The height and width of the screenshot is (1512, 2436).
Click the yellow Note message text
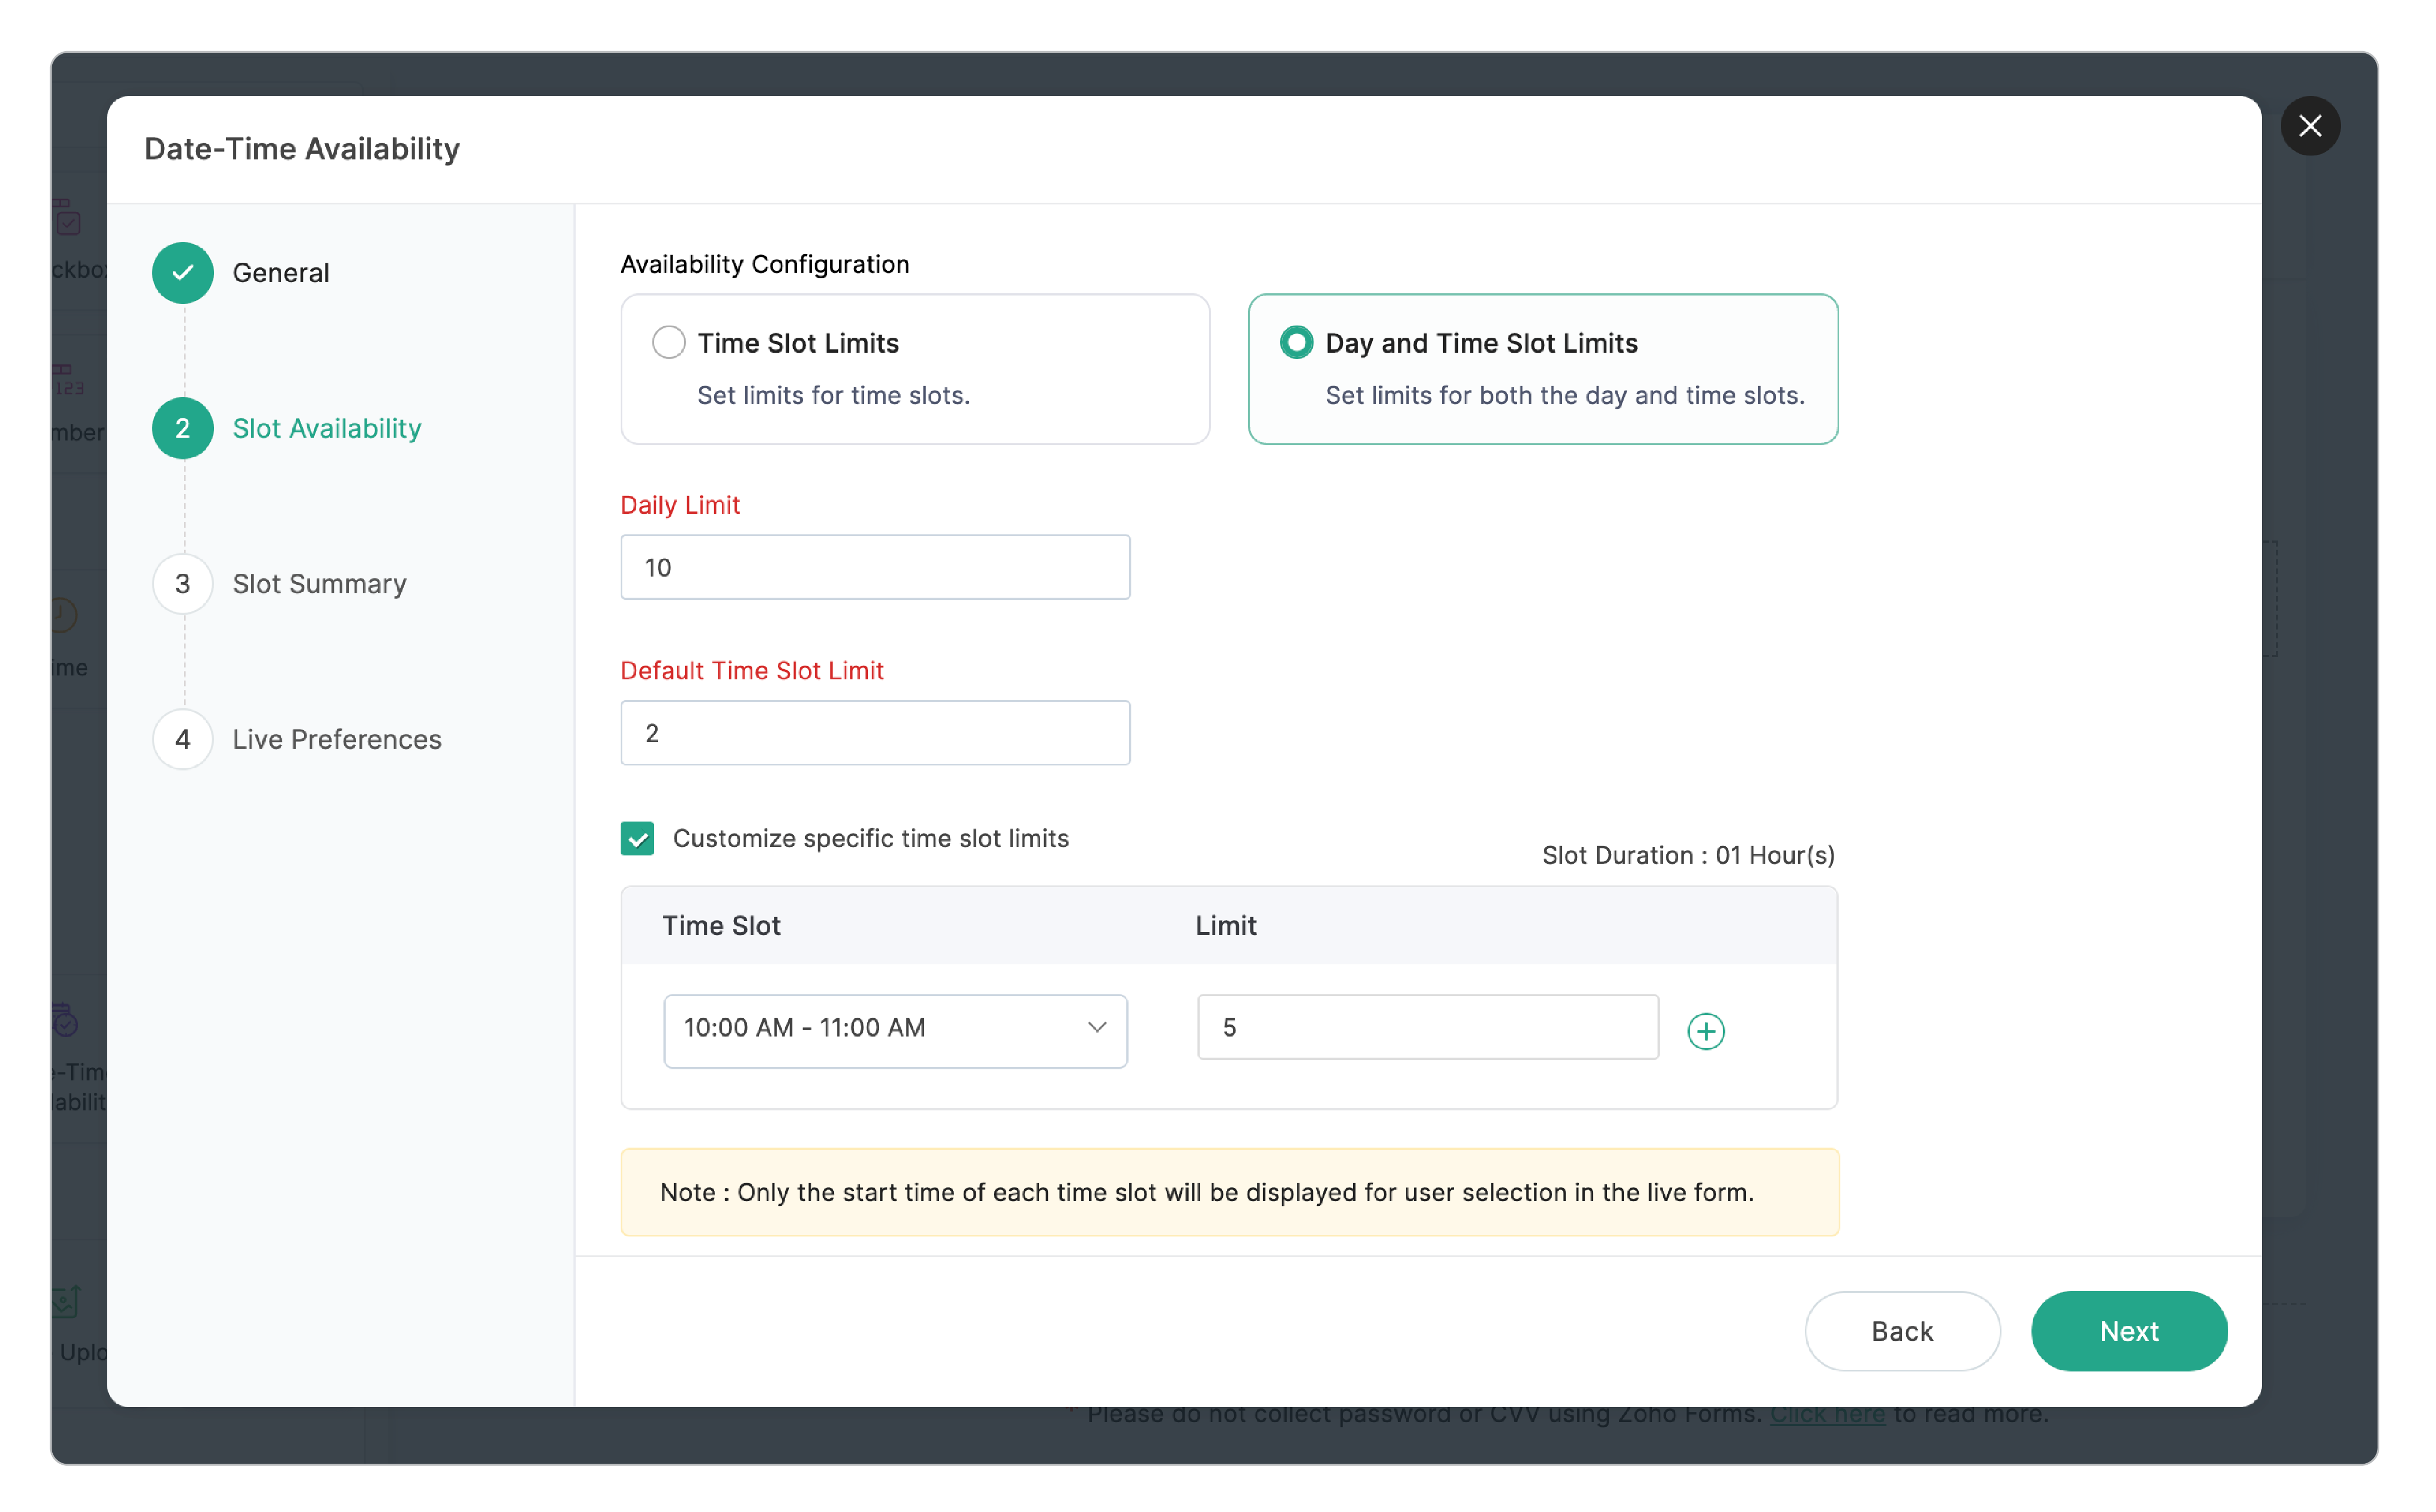point(1206,1192)
